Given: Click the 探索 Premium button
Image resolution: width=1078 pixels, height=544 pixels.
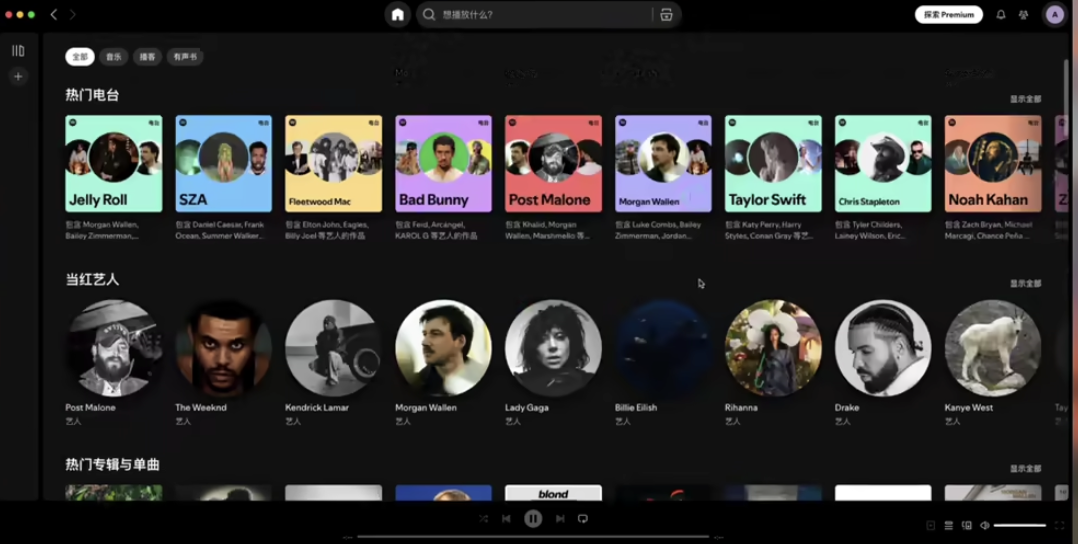Looking at the screenshot, I should 949,14.
